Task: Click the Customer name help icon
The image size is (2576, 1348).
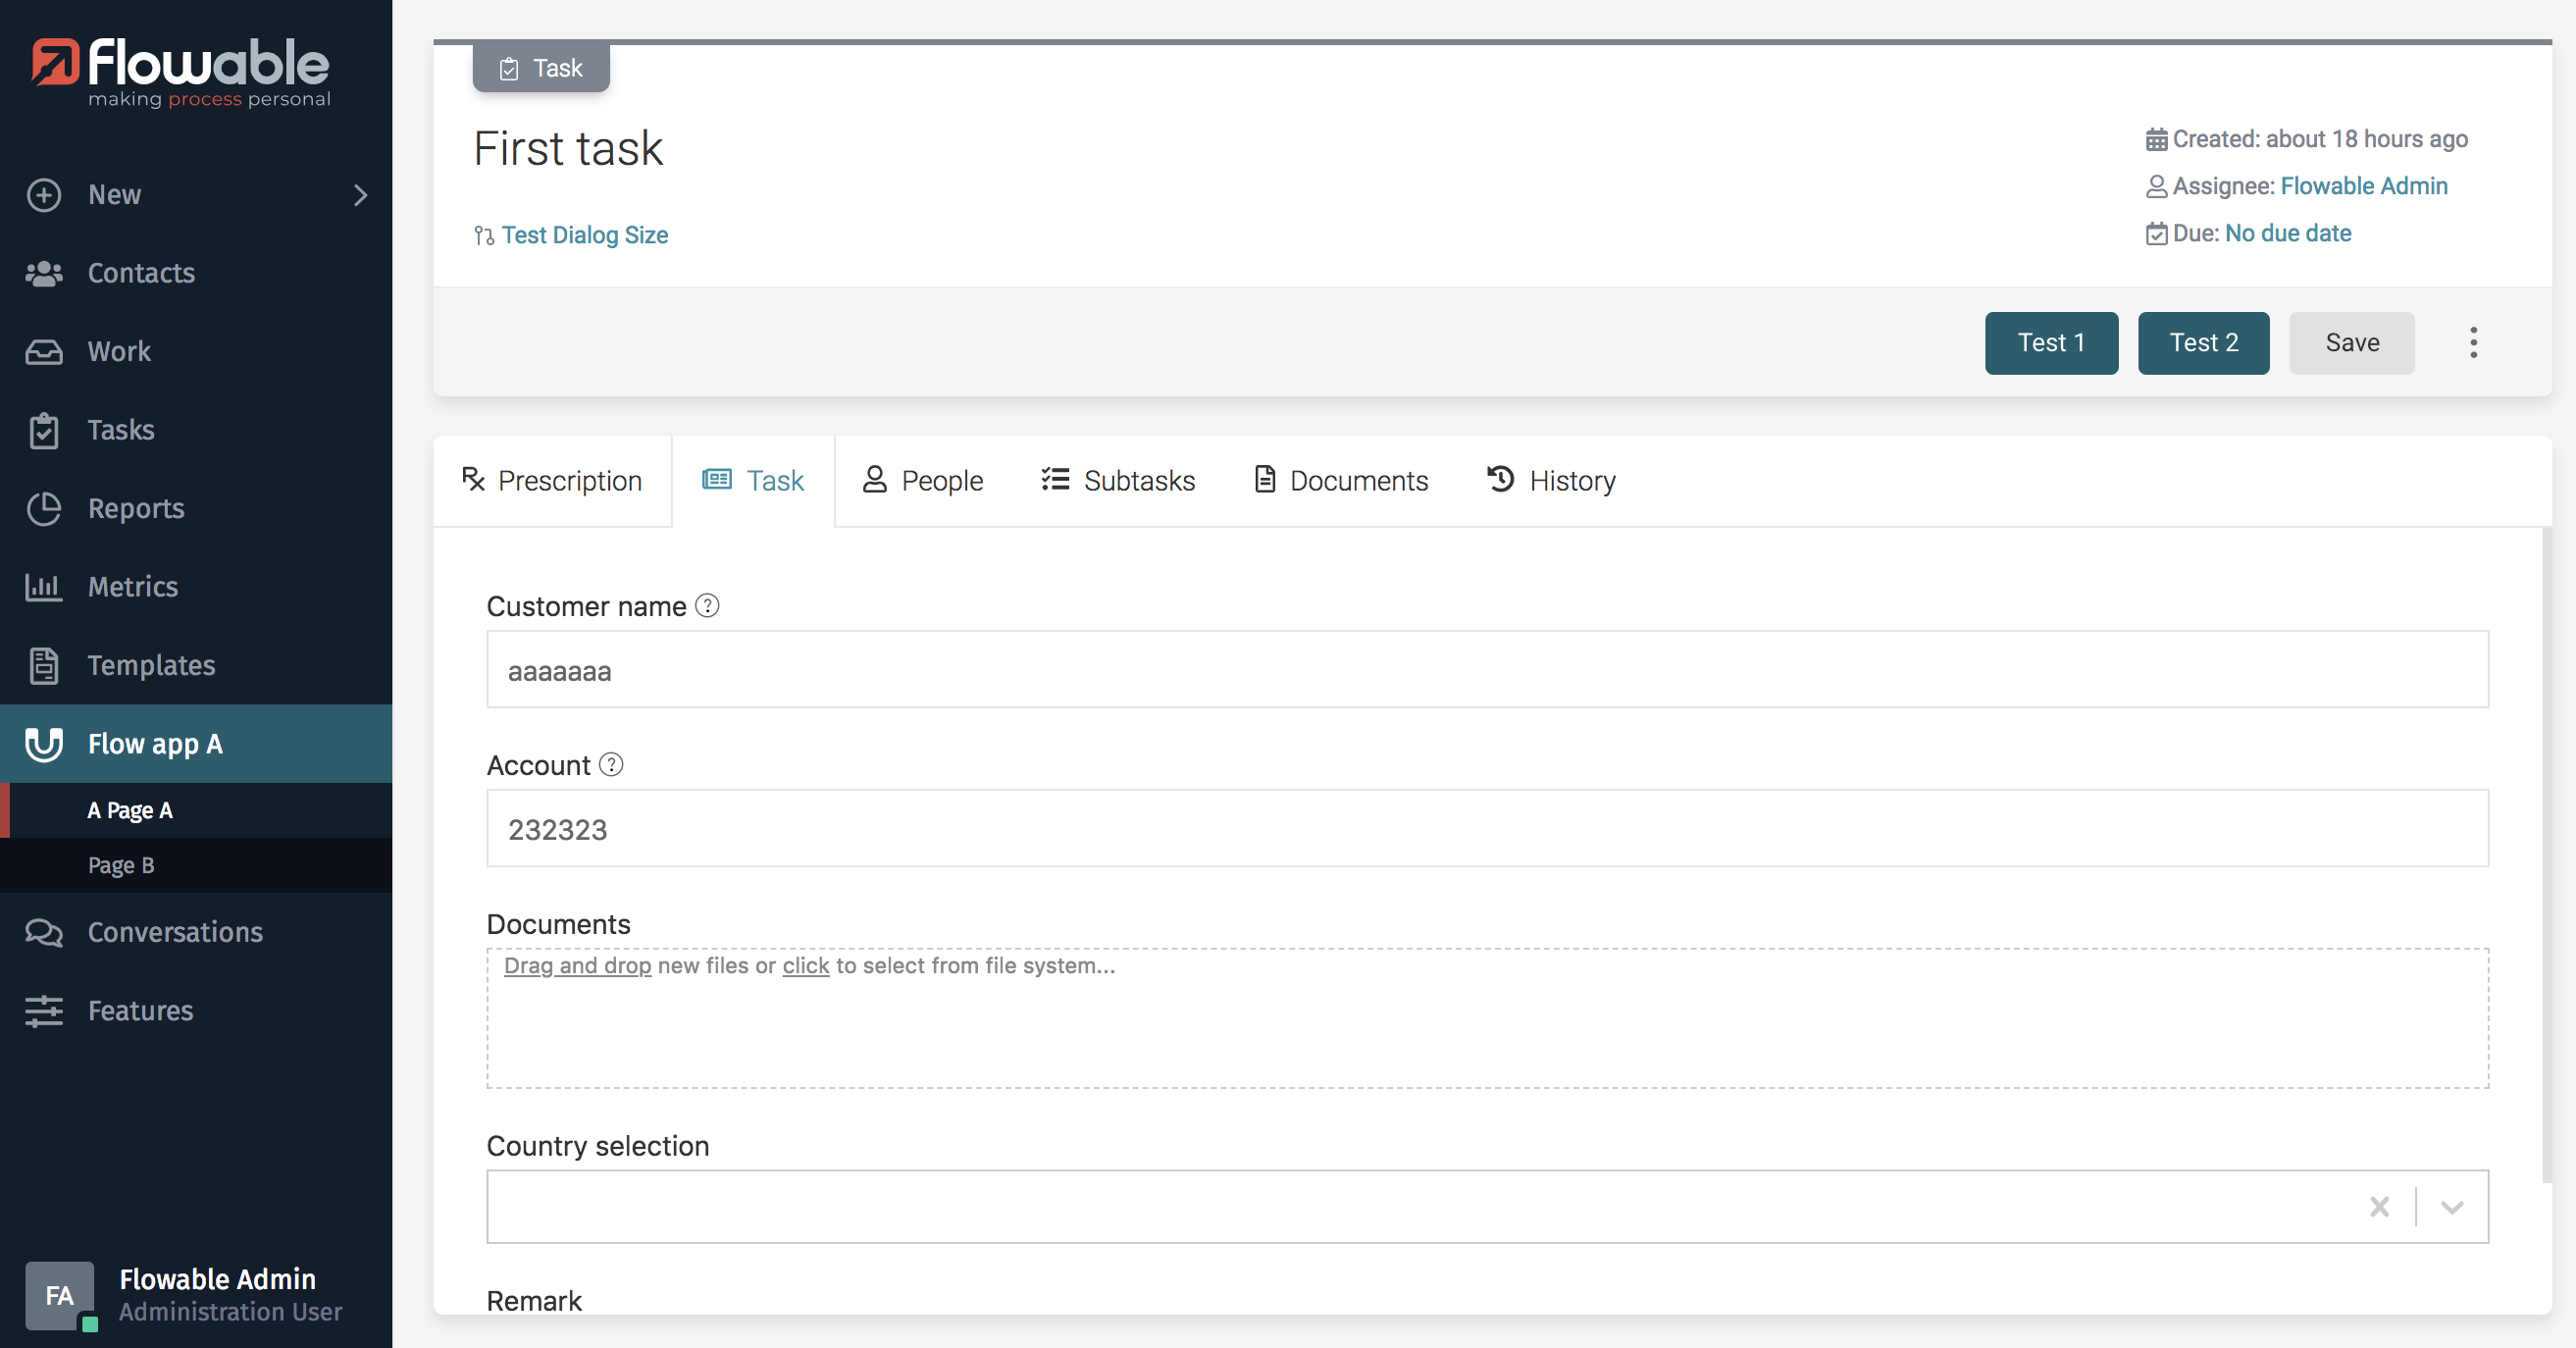Action: click(707, 606)
